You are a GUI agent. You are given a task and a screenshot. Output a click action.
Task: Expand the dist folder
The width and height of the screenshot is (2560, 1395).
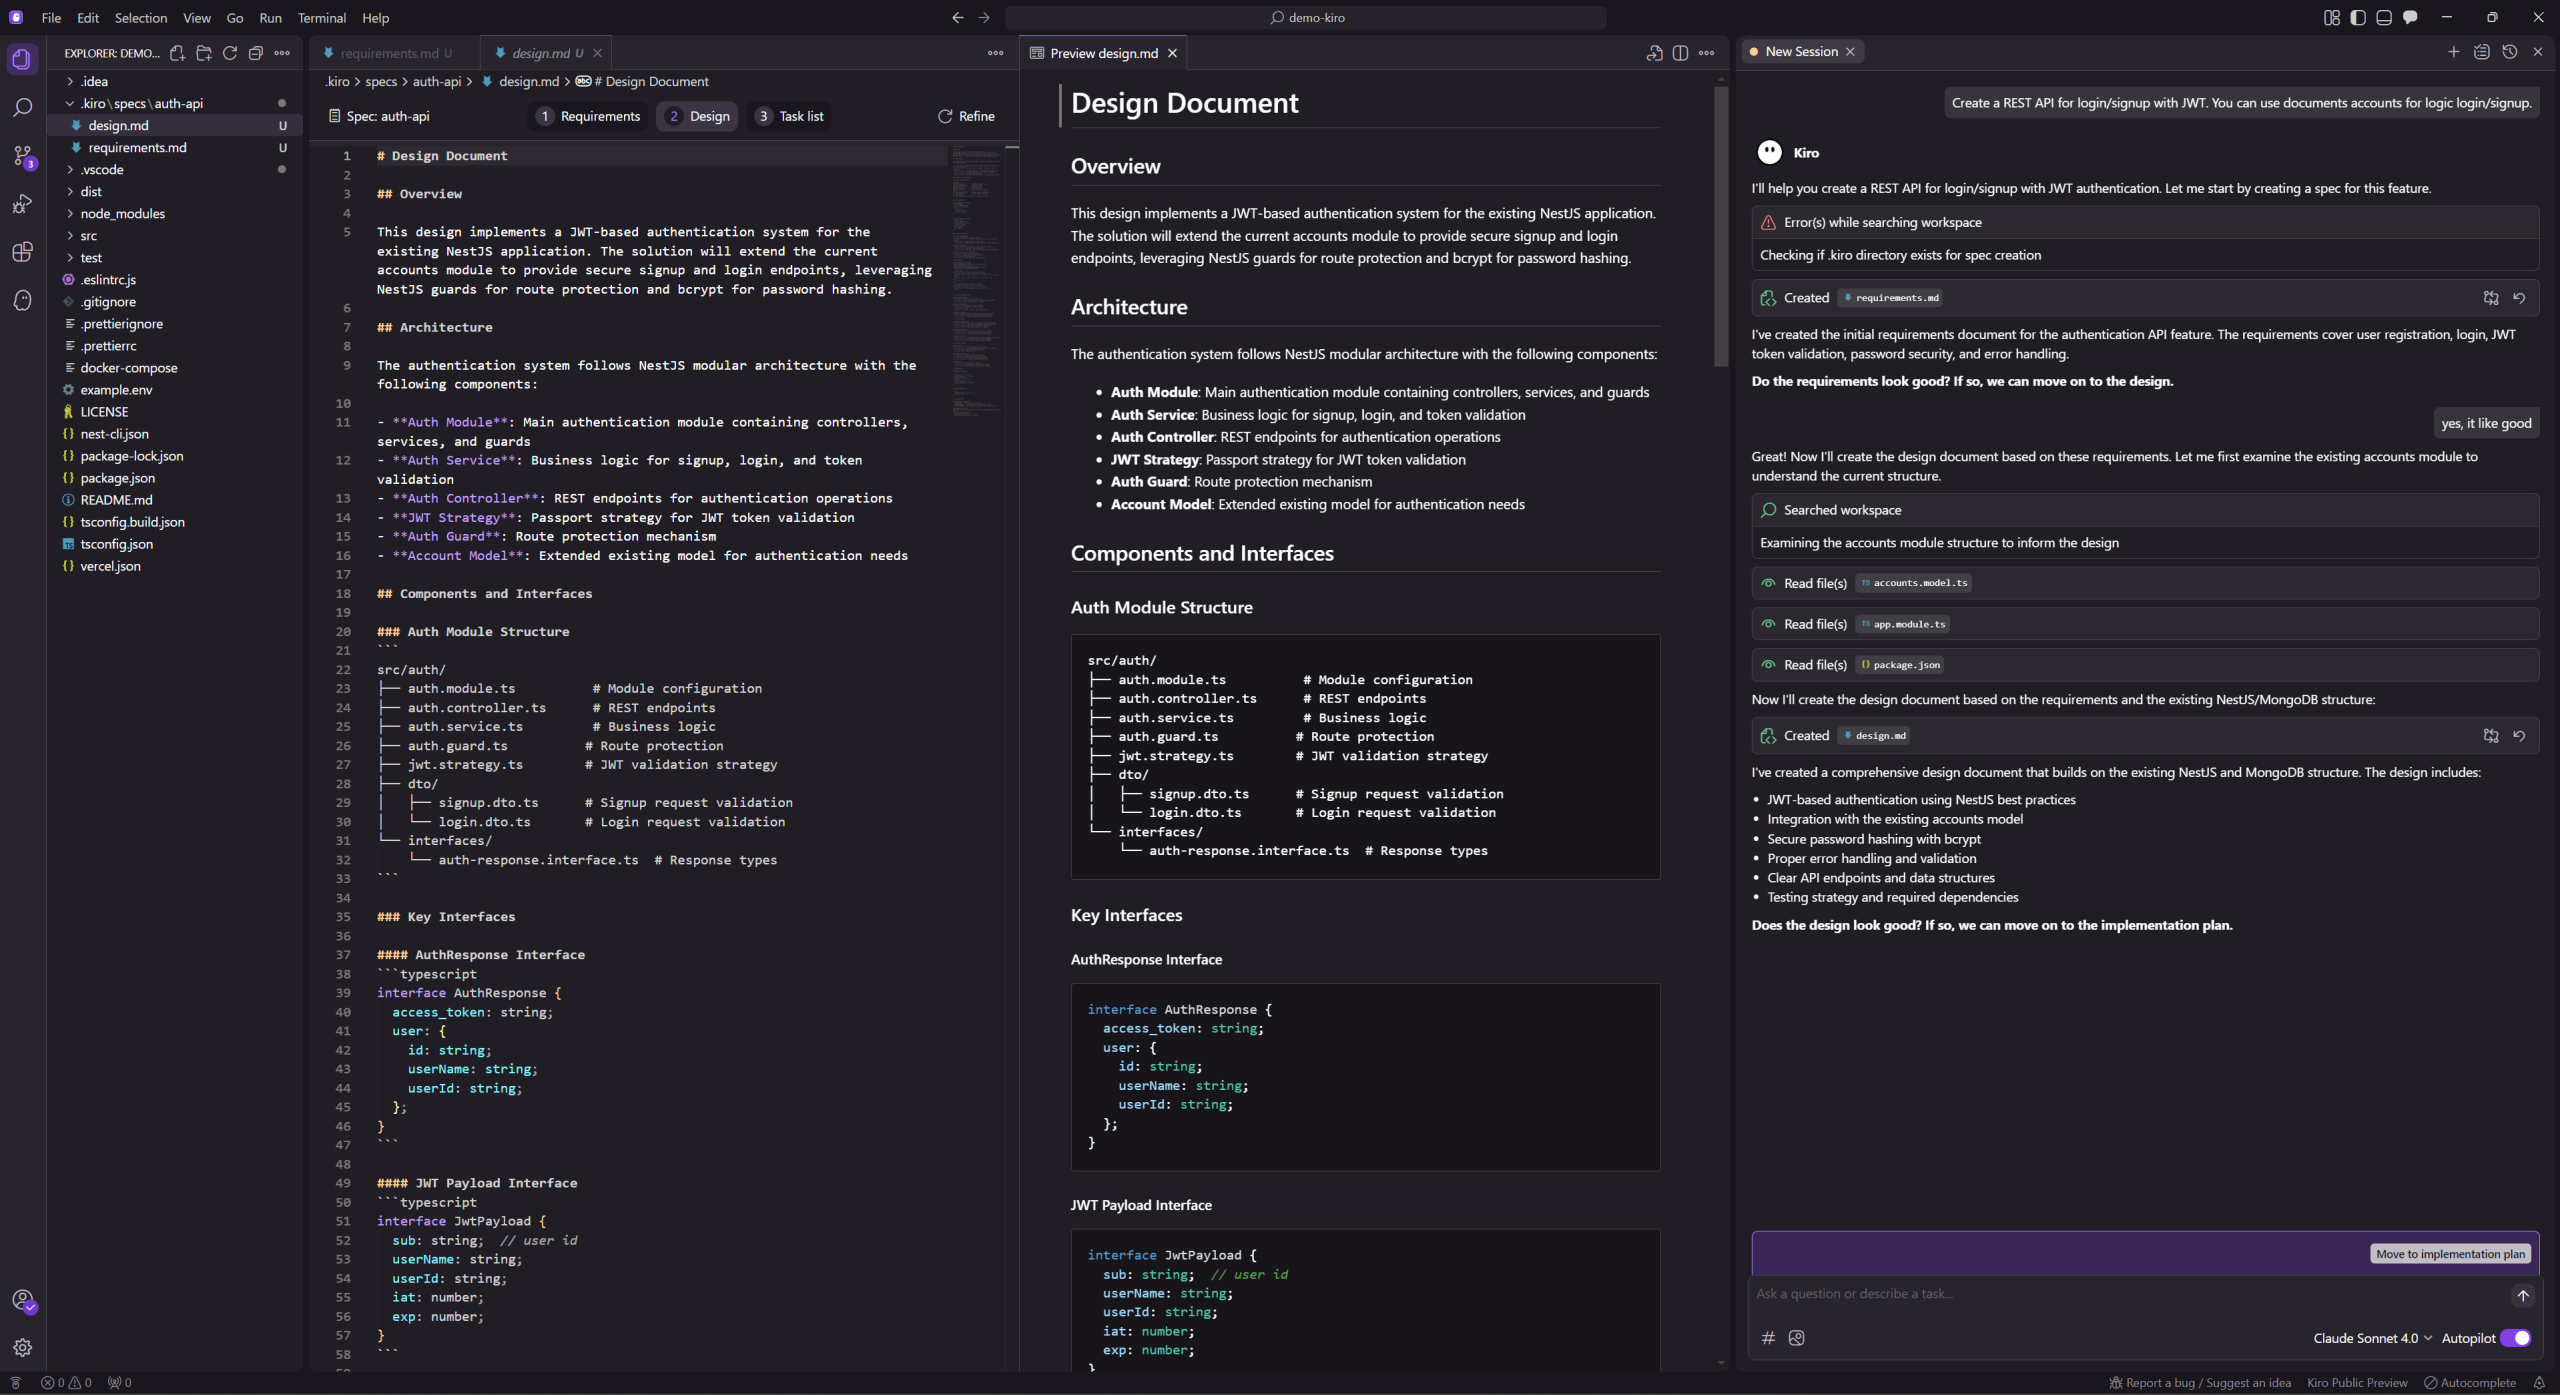[x=174, y=192]
